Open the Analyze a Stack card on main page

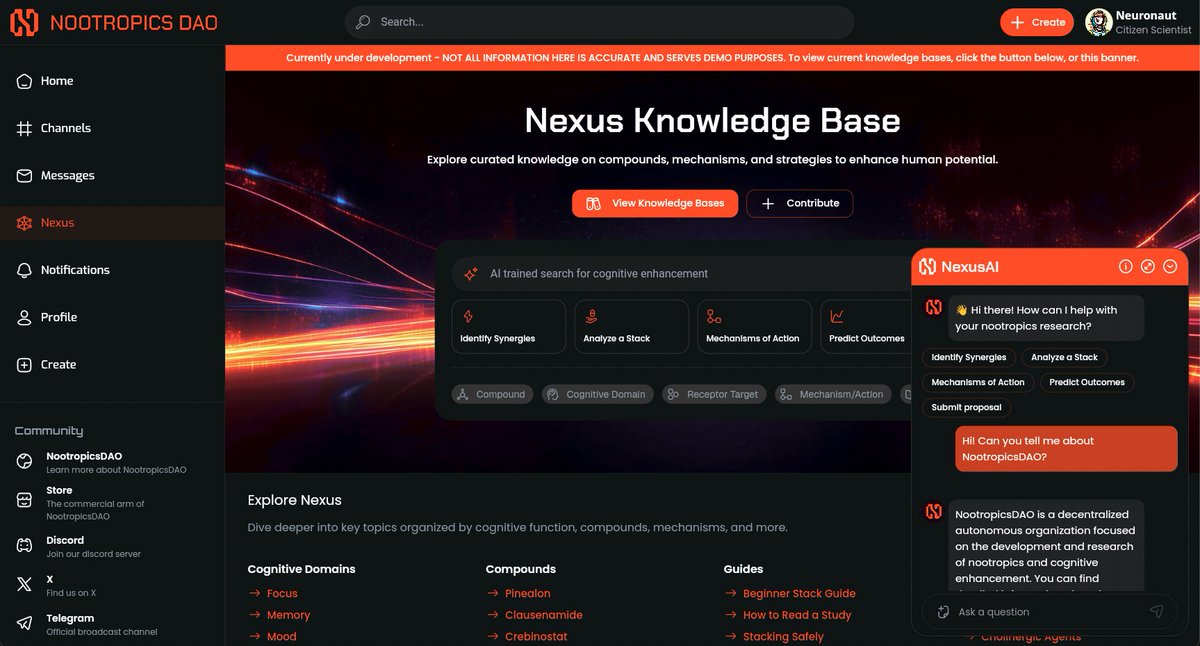click(631, 327)
